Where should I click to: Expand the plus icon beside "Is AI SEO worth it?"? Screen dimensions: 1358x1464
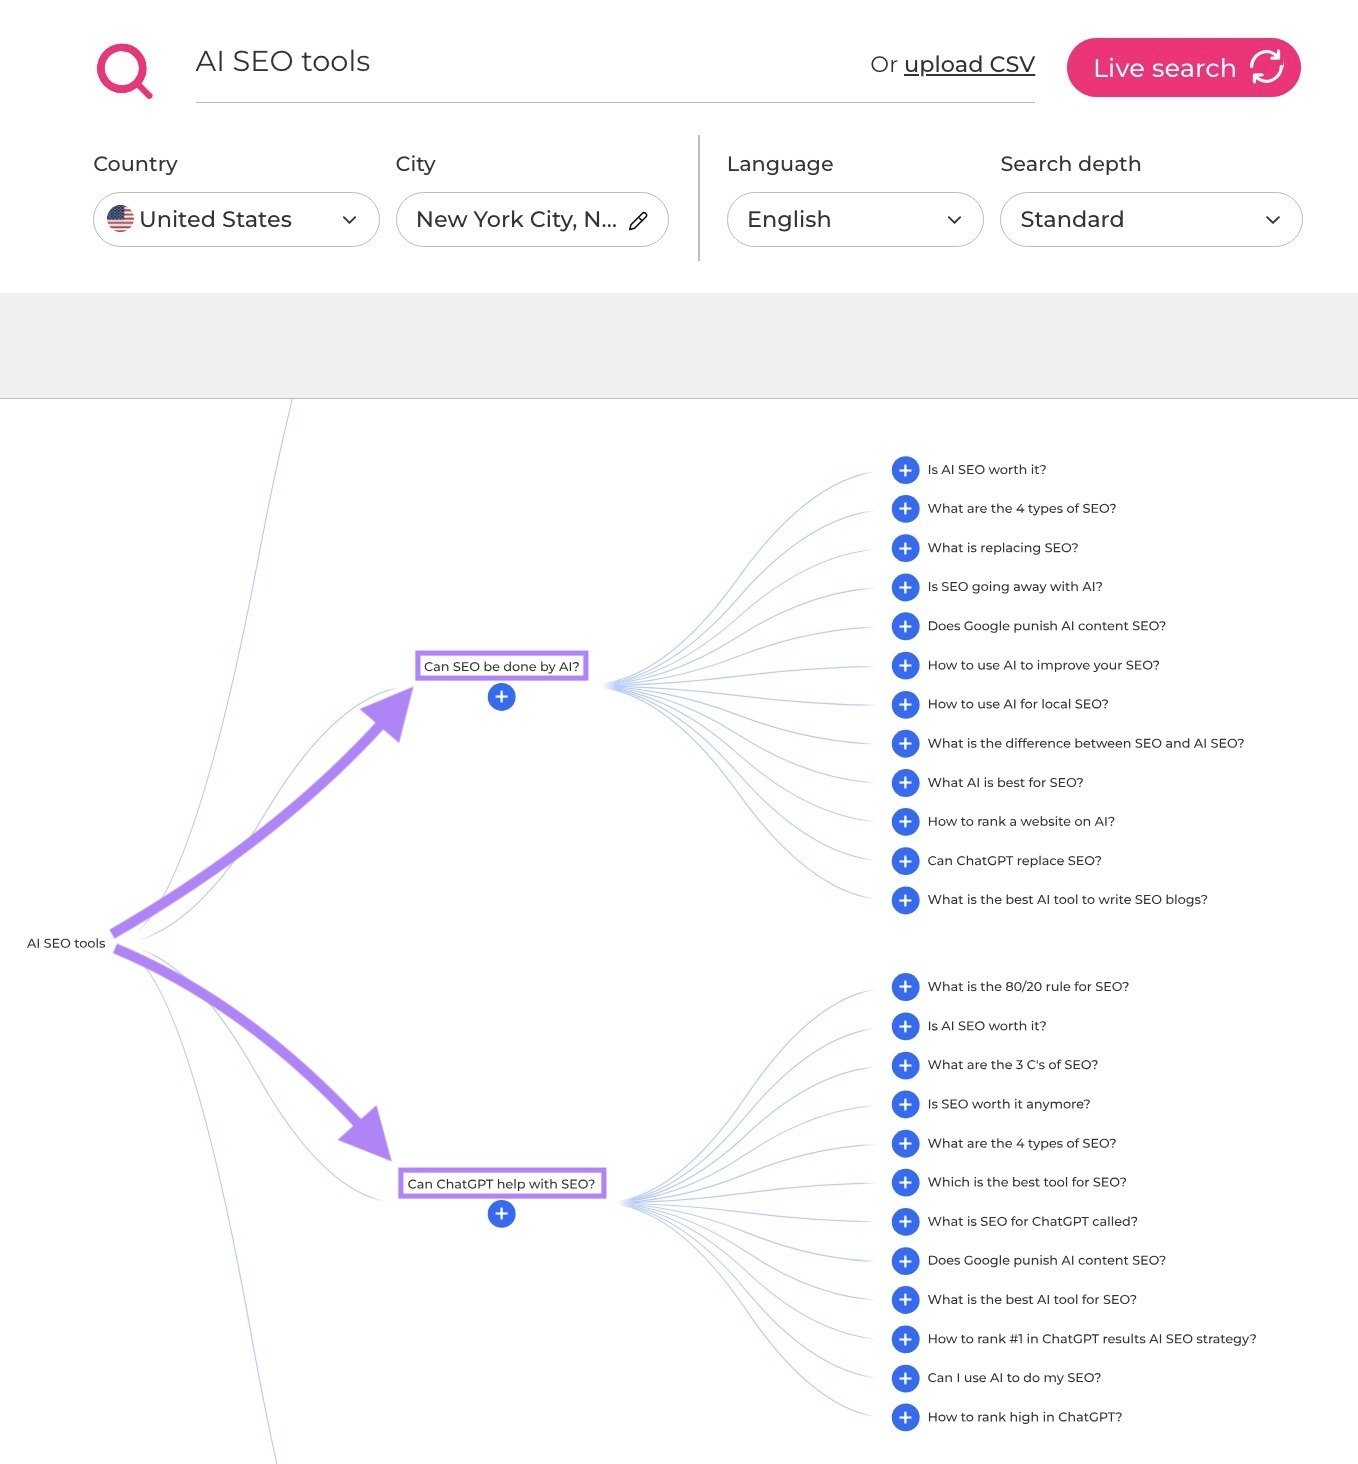905,469
